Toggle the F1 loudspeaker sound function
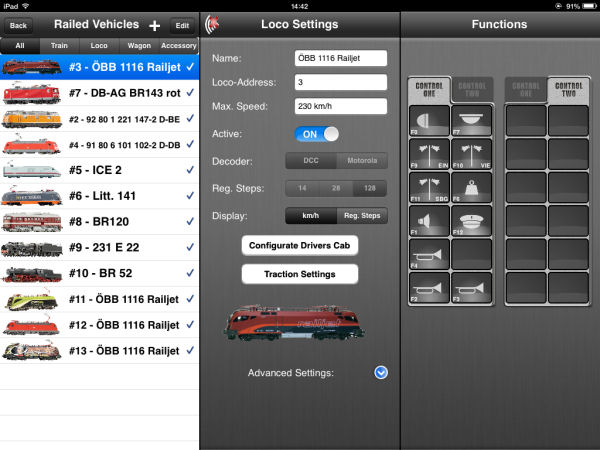Screen dimensions: 600x450 pos(429,221)
